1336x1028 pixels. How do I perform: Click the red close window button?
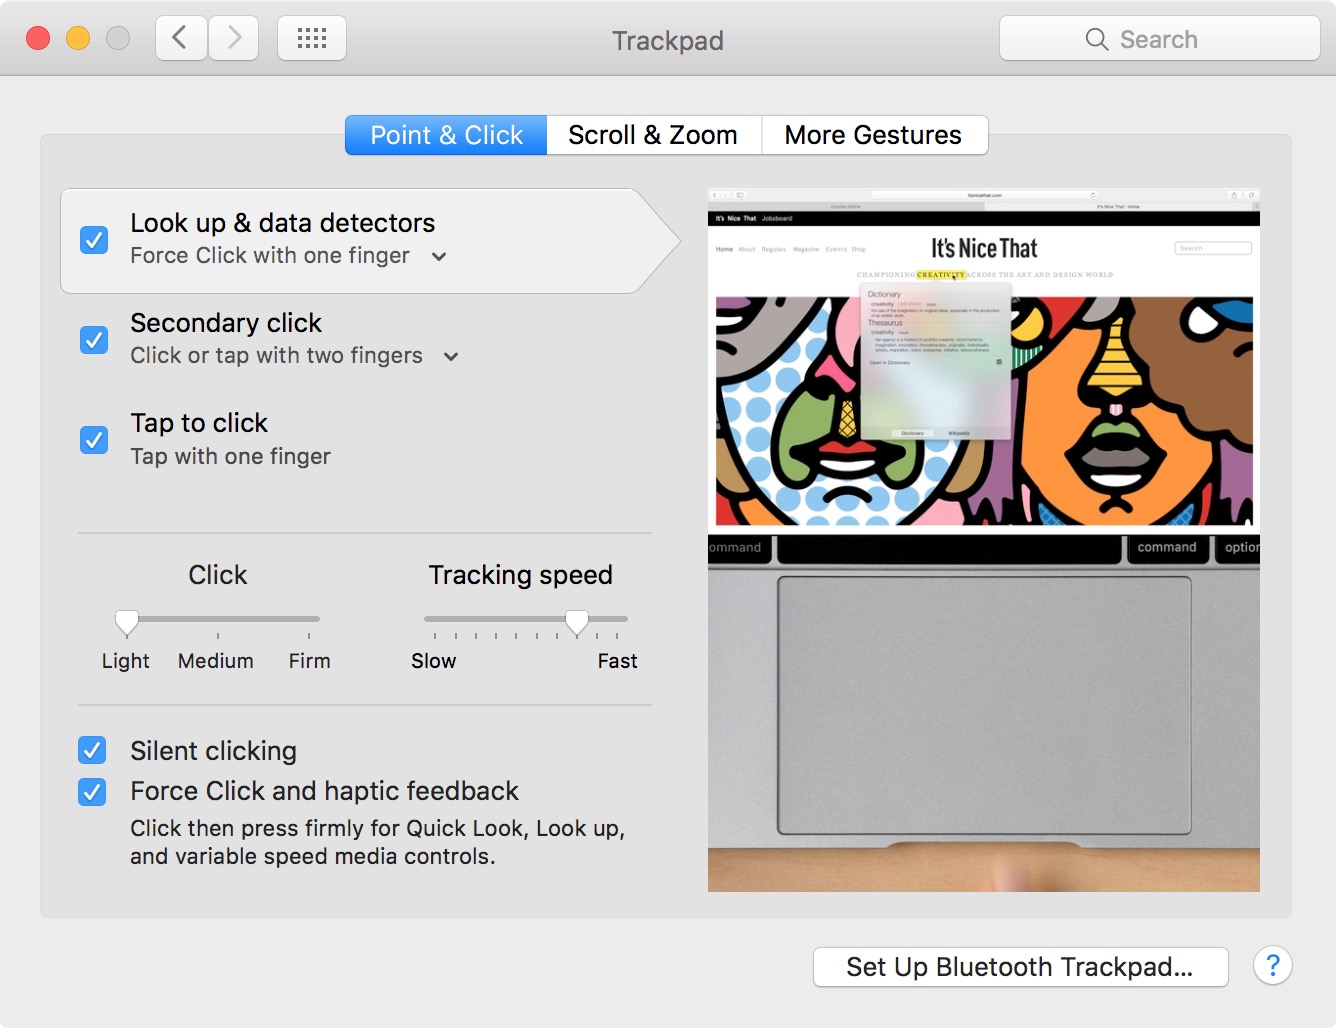pyautogui.click(x=38, y=39)
